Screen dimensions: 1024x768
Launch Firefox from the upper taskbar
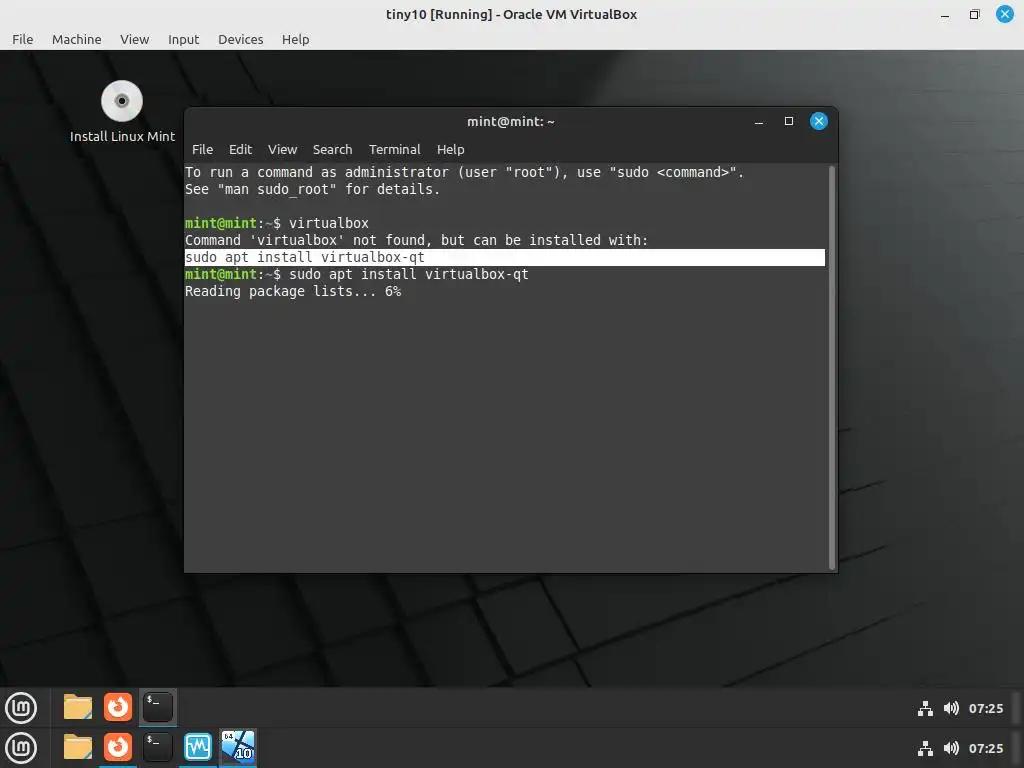(118, 707)
